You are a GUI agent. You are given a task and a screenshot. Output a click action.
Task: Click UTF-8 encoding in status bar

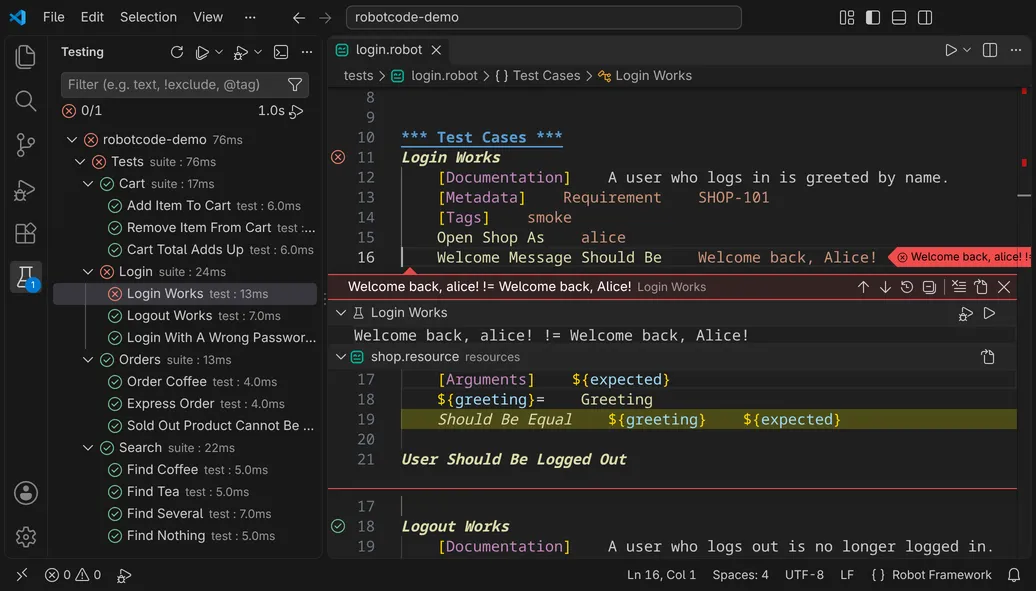tap(804, 575)
